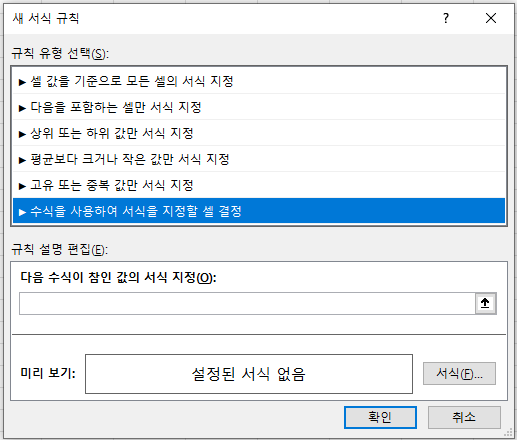Click the preview box '설정된 서식 없음'

point(249,374)
